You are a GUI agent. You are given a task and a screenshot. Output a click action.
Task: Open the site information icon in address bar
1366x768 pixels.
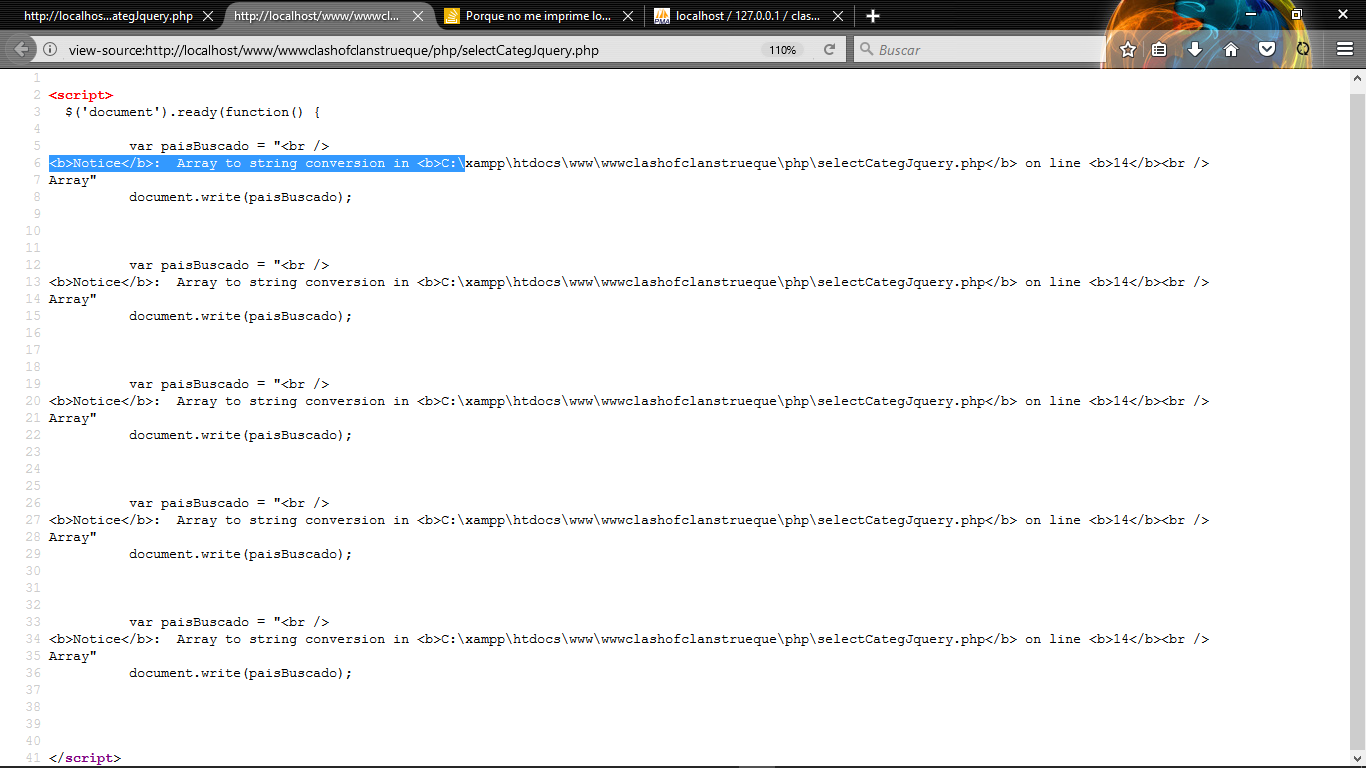click(49, 50)
